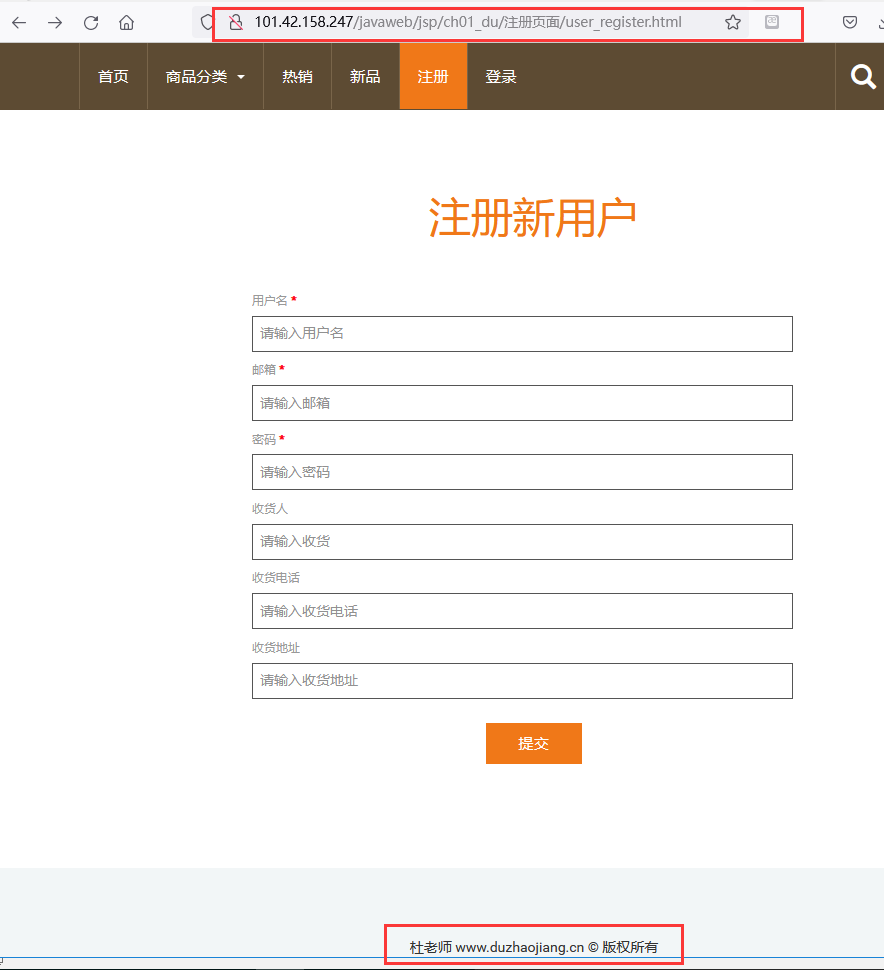This screenshot has height=970, width=884.
Task: Select the 收货地址 text box
Action: point(522,681)
